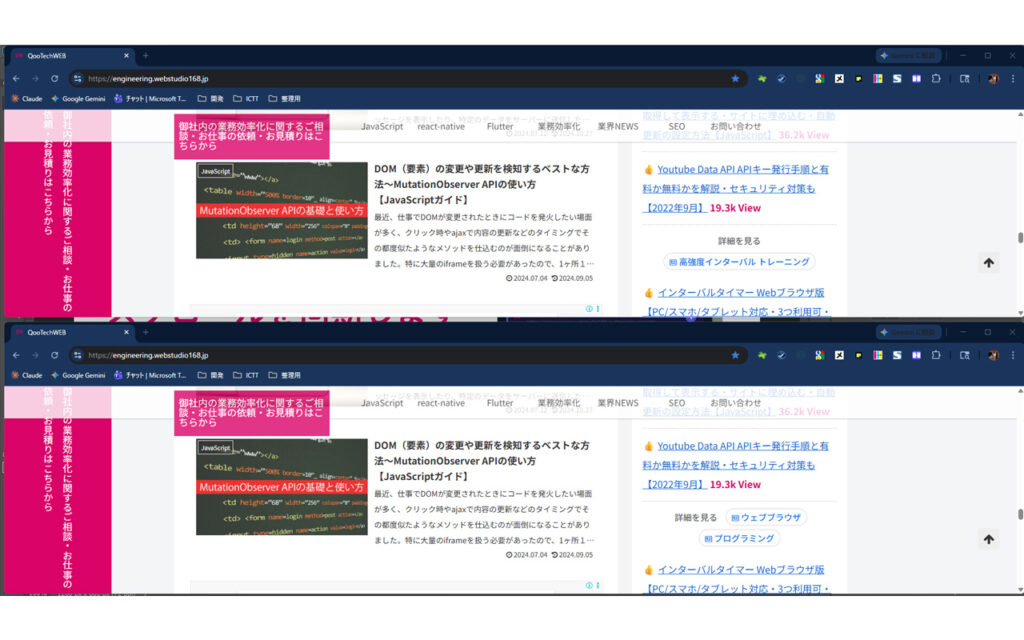Viewport: 1024px width, 640px height.
Task: Expand the 開発 bookmark folder in the upper window
Action: point(211,99)
